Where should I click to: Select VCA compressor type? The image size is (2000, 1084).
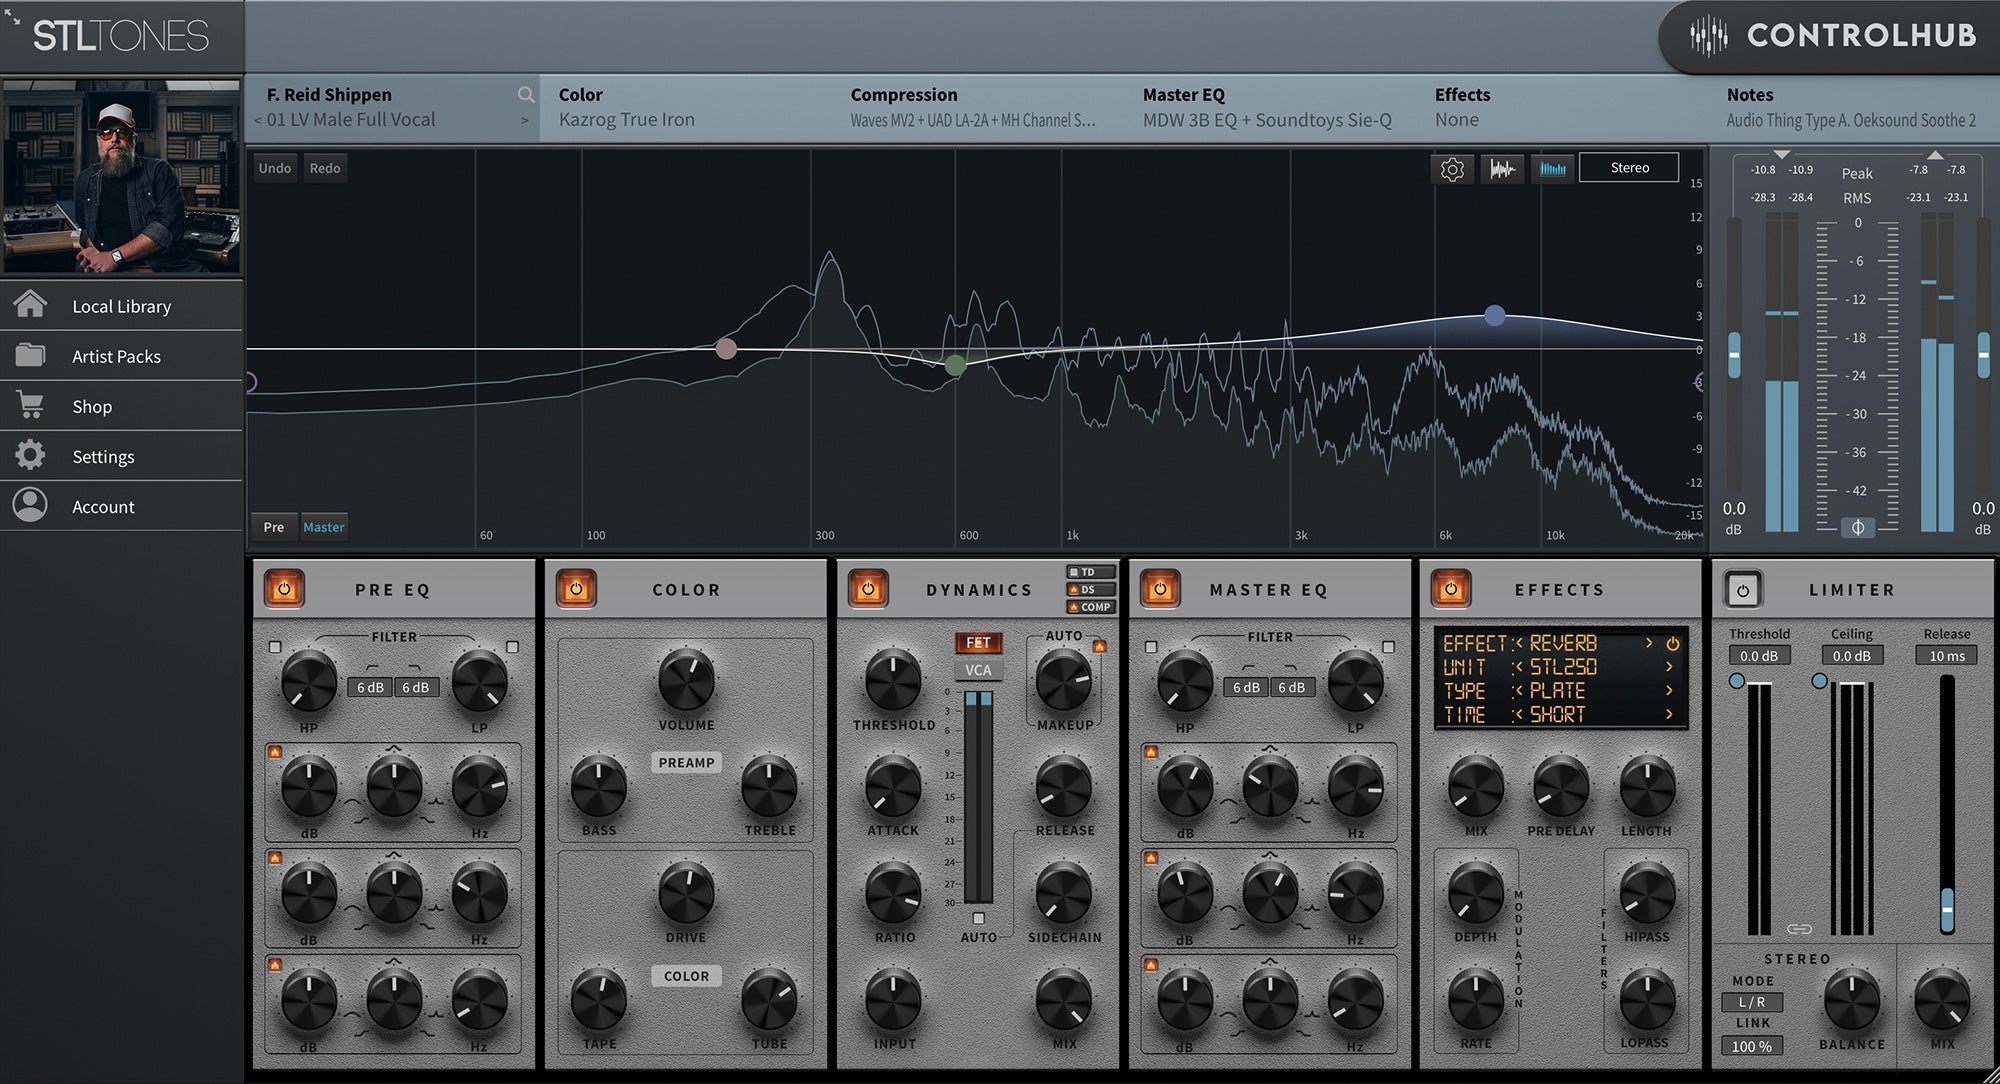coord(978,670)
